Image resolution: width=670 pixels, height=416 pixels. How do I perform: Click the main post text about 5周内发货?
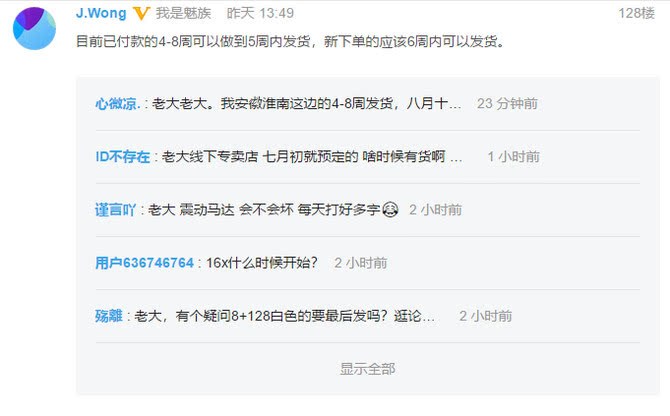[x=291, y=41]
